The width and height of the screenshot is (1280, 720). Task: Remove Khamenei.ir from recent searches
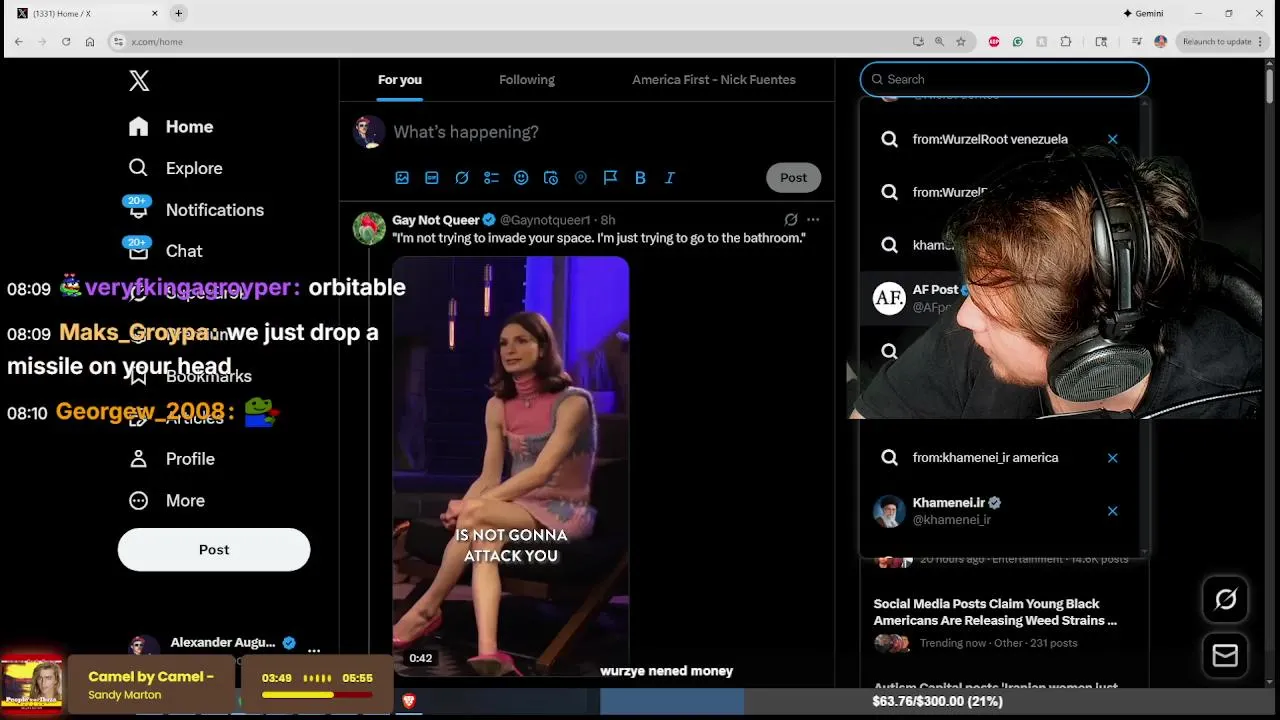tap(1112, 511)
